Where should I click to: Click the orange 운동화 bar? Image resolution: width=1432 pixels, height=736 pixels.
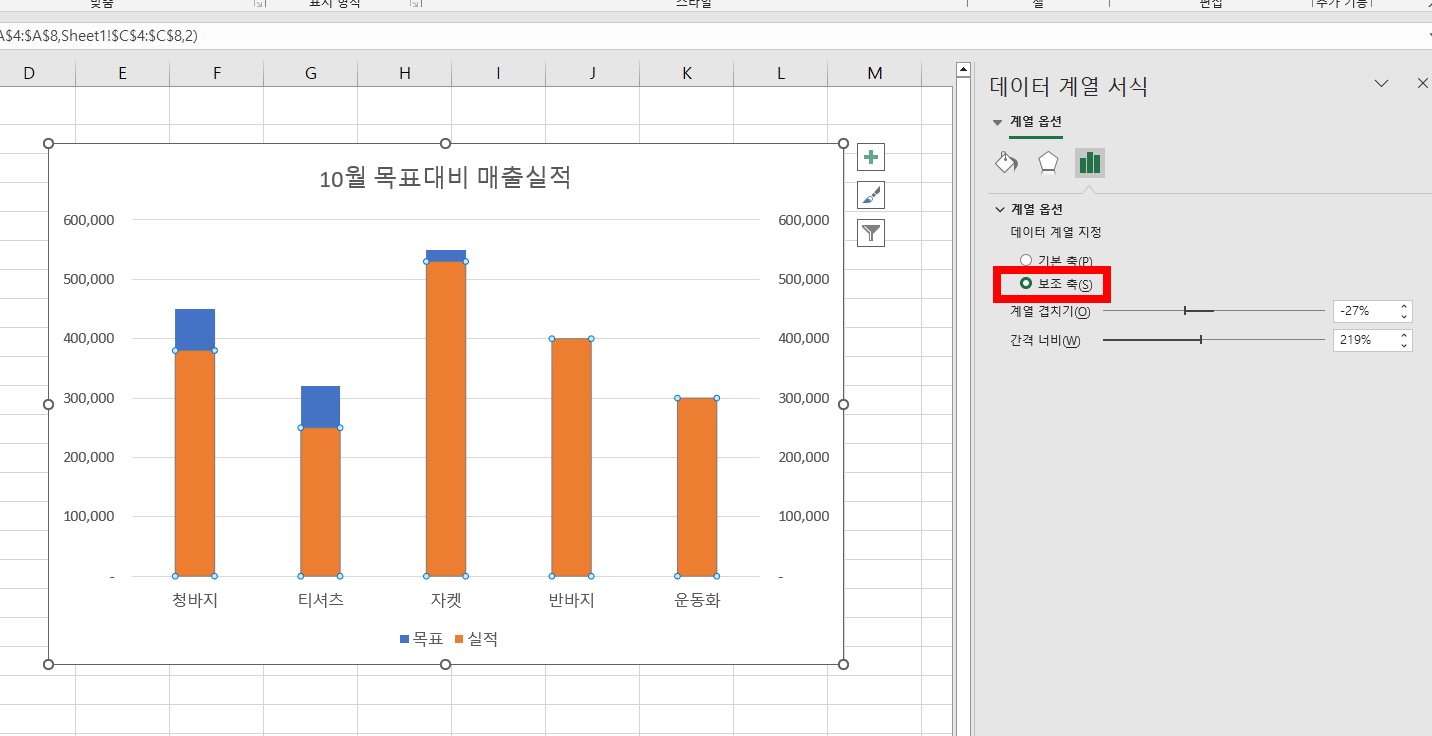697,487
